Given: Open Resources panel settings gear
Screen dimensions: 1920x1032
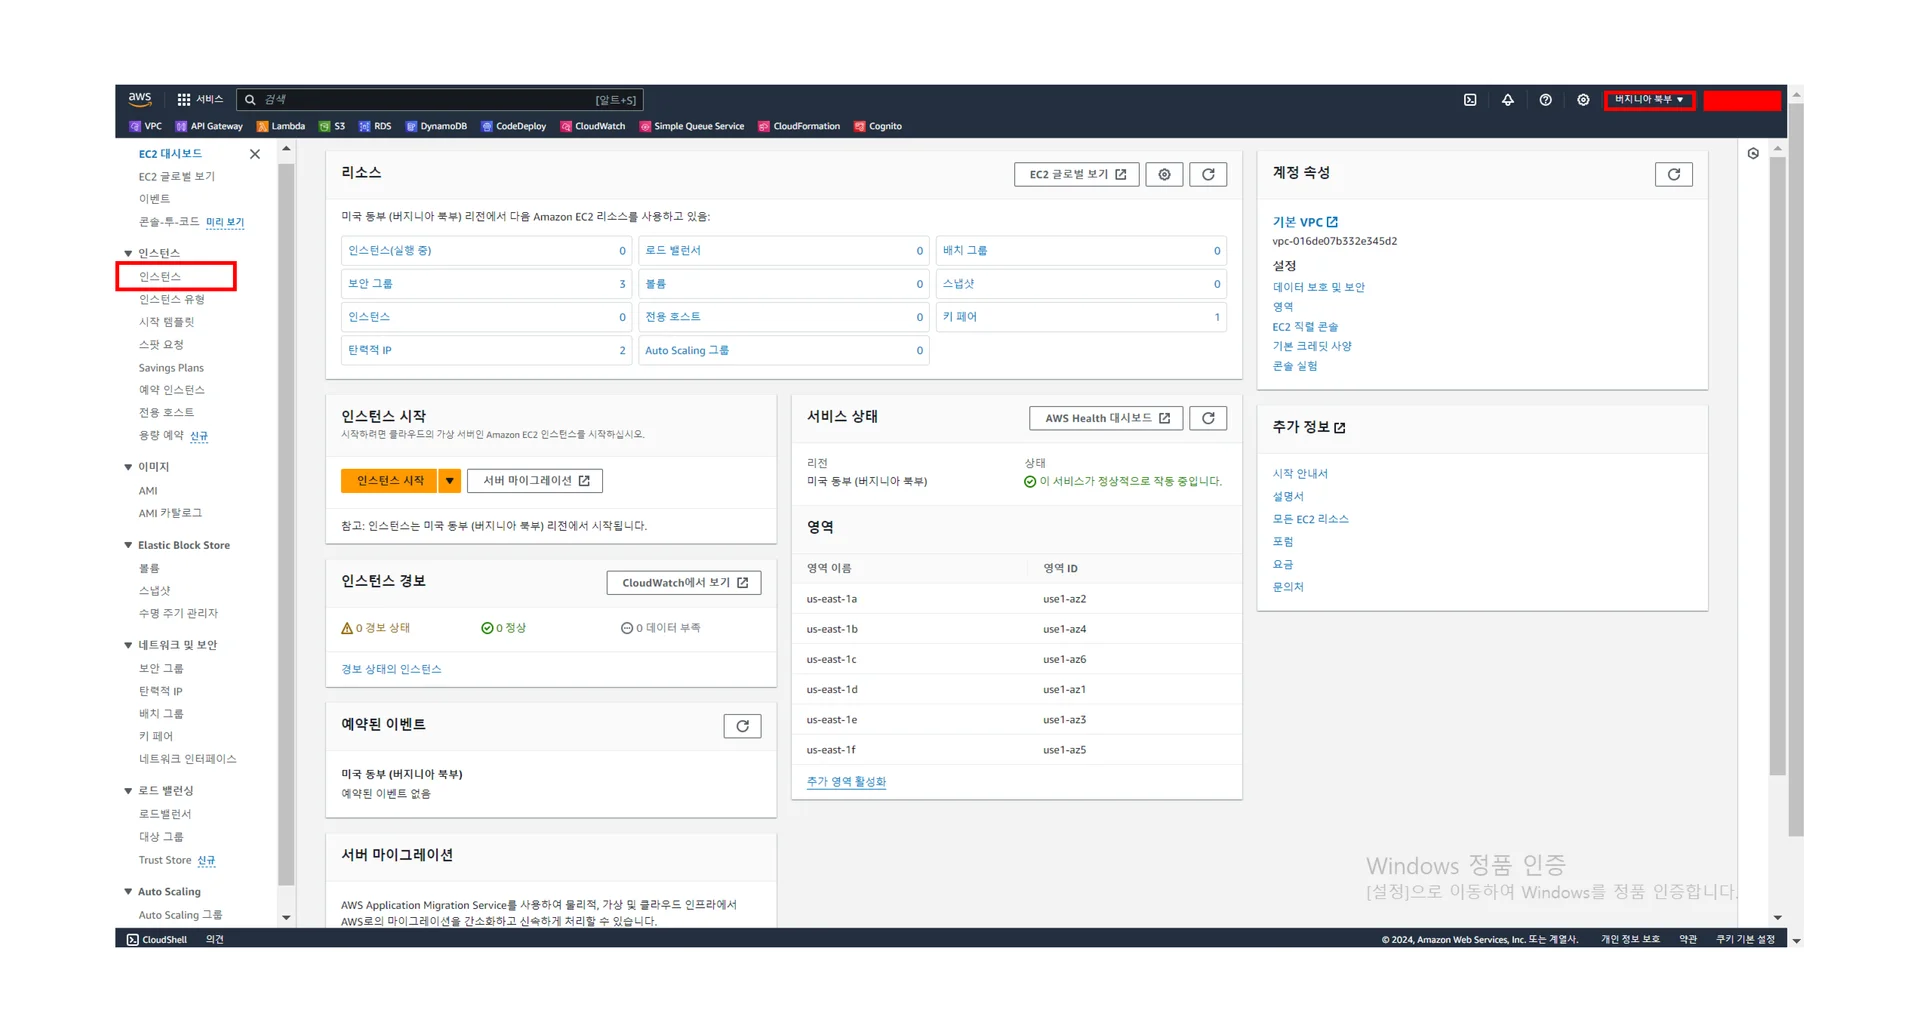Looking at the screenshot, I should point(1164,175).
